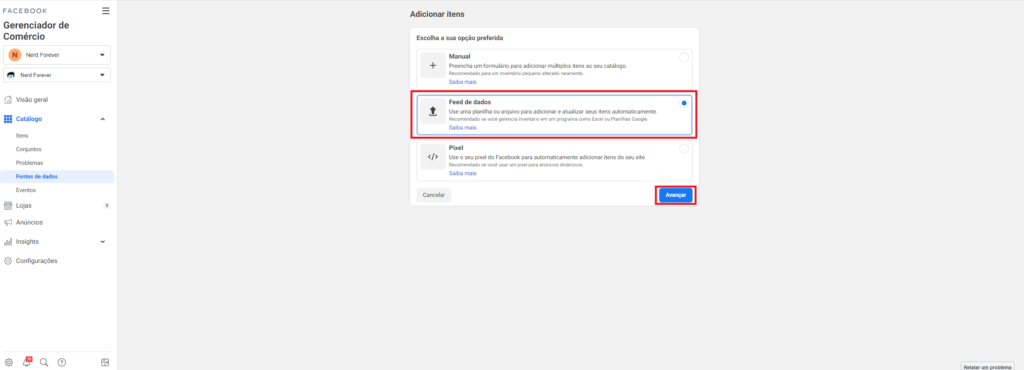This screenshot has height=370, width=1024.
Task: Collapse the Catálogo section chevron
Action: pos(103,119)
